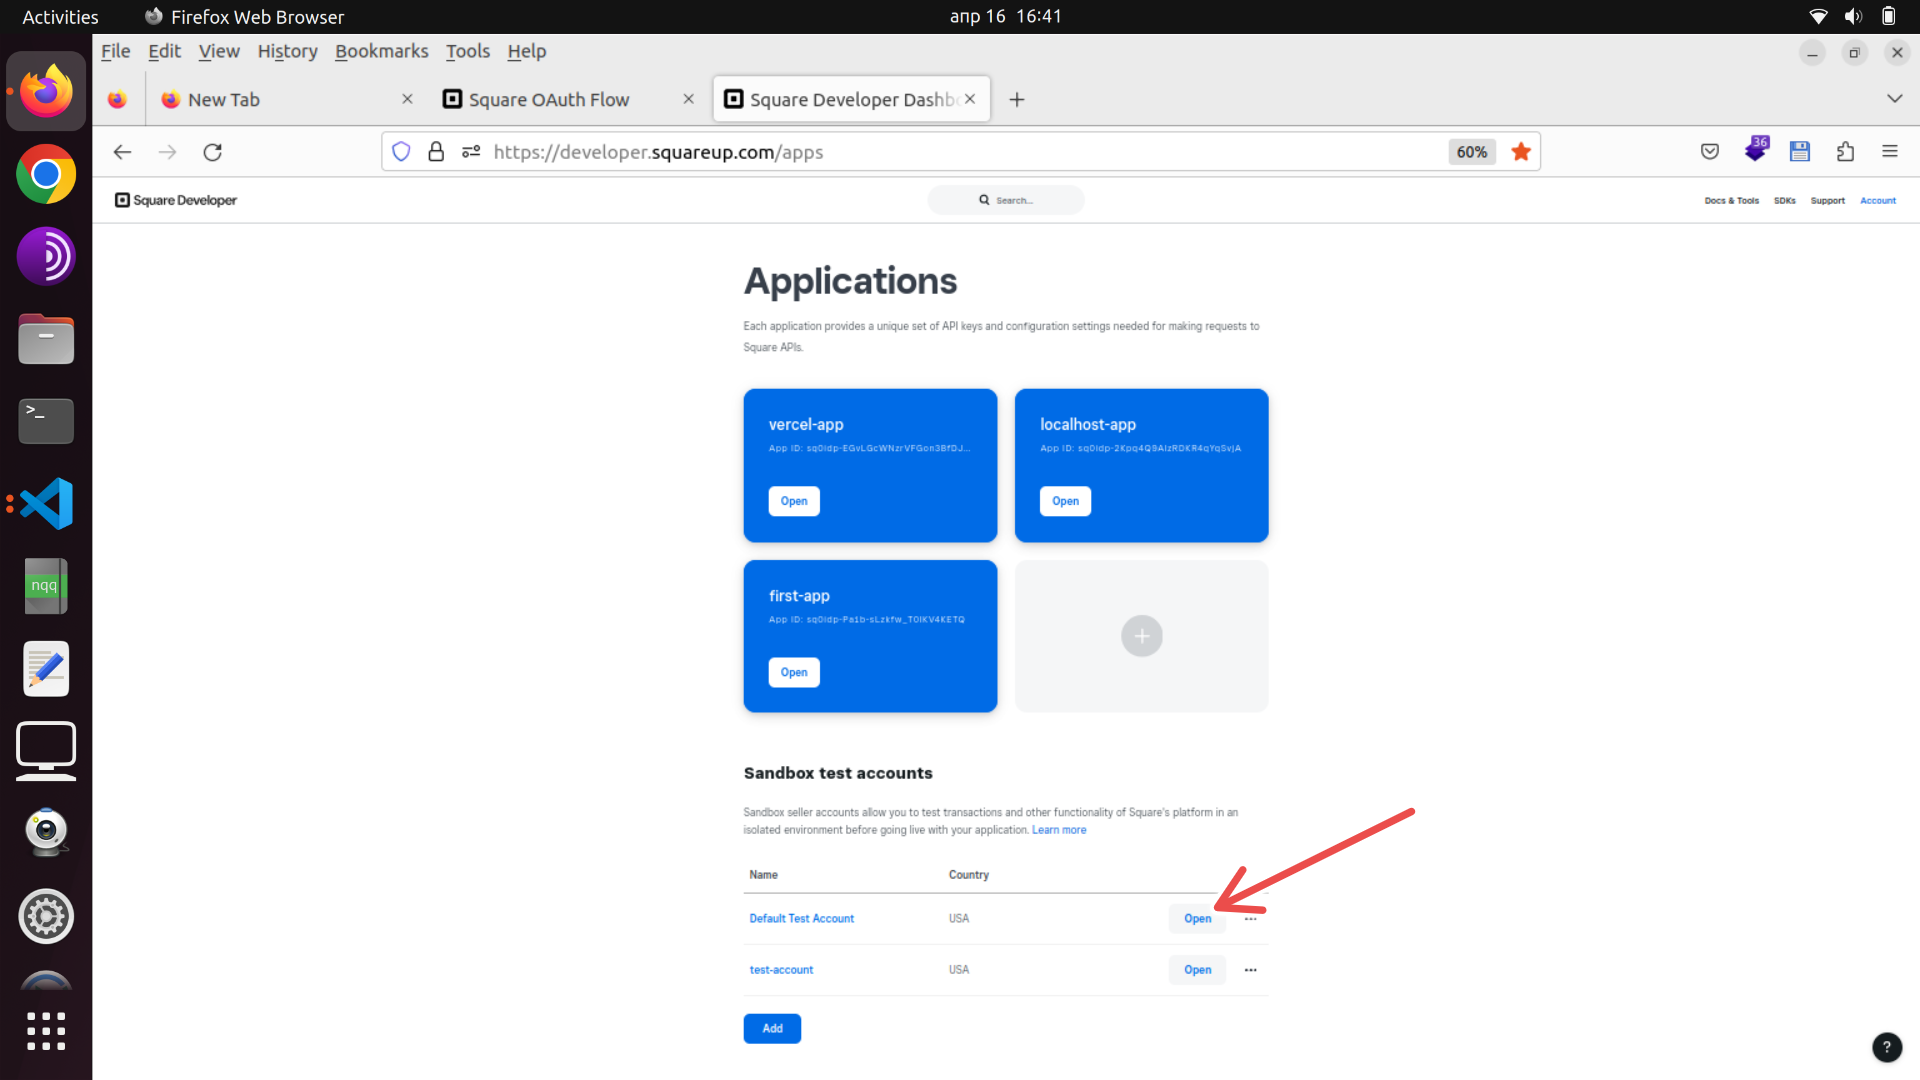Open more options for test-account row
This screenshot has width=1920, height=1080.
click(x=1250, y=970)
